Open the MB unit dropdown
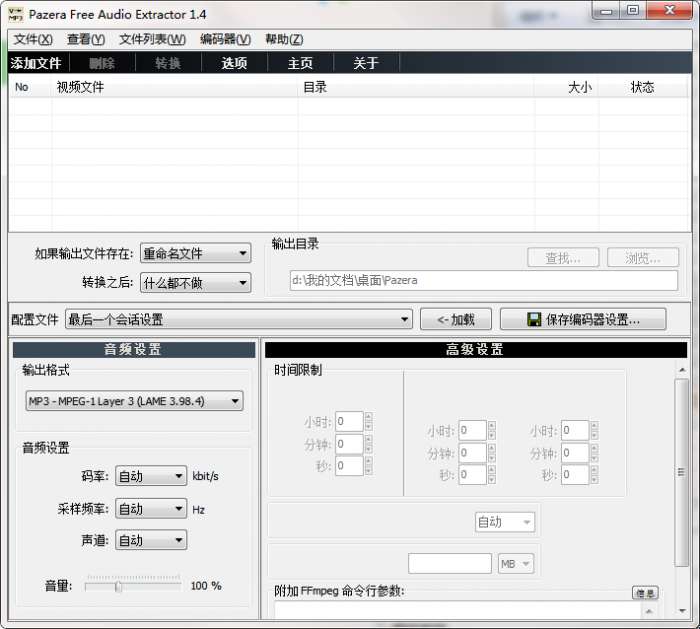Image resolution: width=700 pixels, height=629 pixels. tap(516, 564)
